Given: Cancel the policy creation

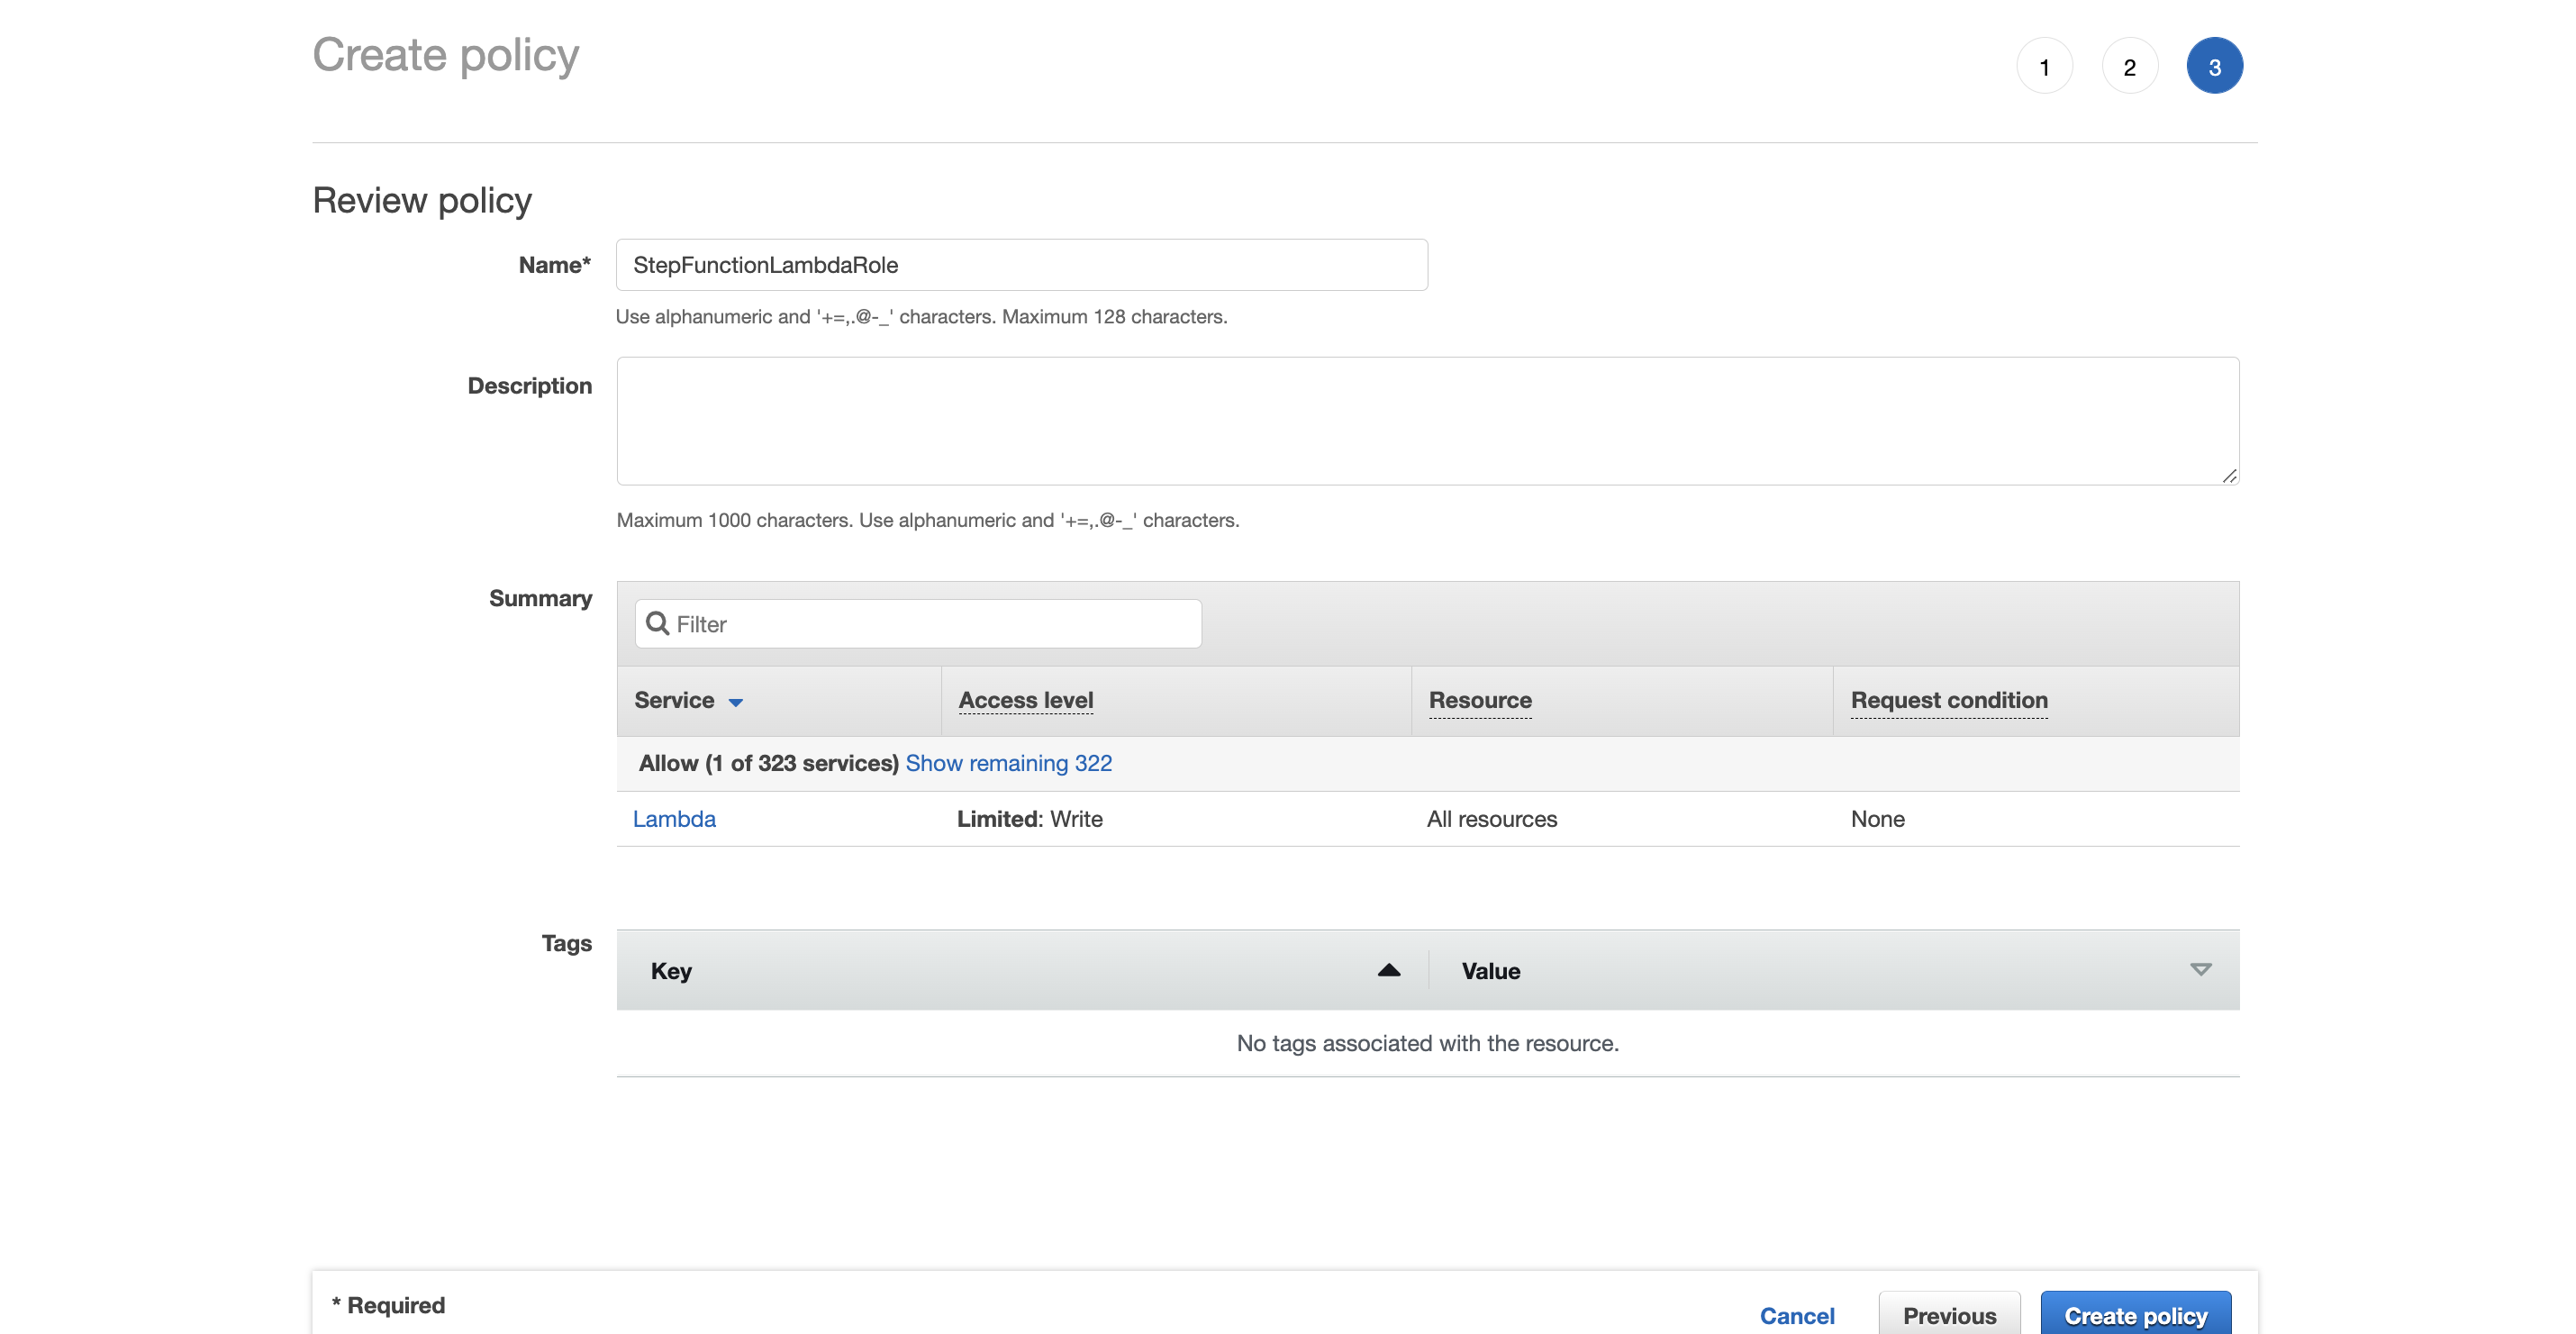Looking at the screenshot, I should (x=1797, y=1315).
